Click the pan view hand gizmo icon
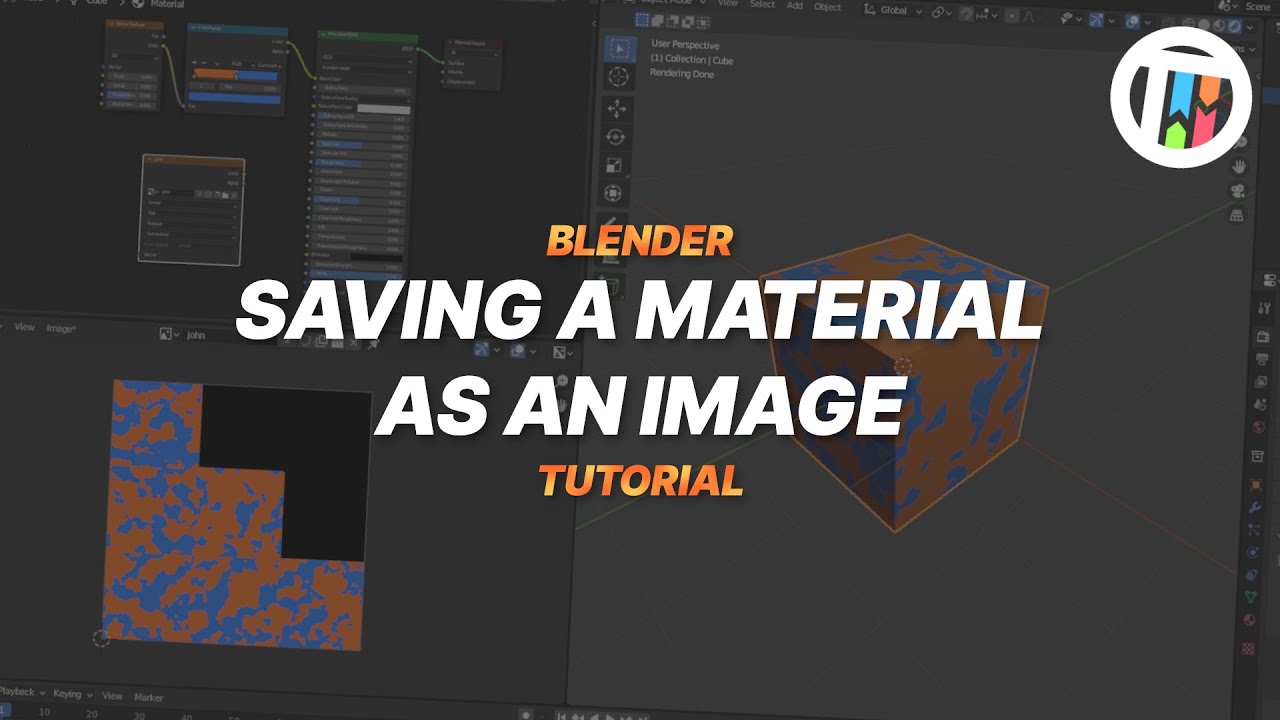Image resolution: width=1280 pixels, height=720 pixels. [1240, 167]
